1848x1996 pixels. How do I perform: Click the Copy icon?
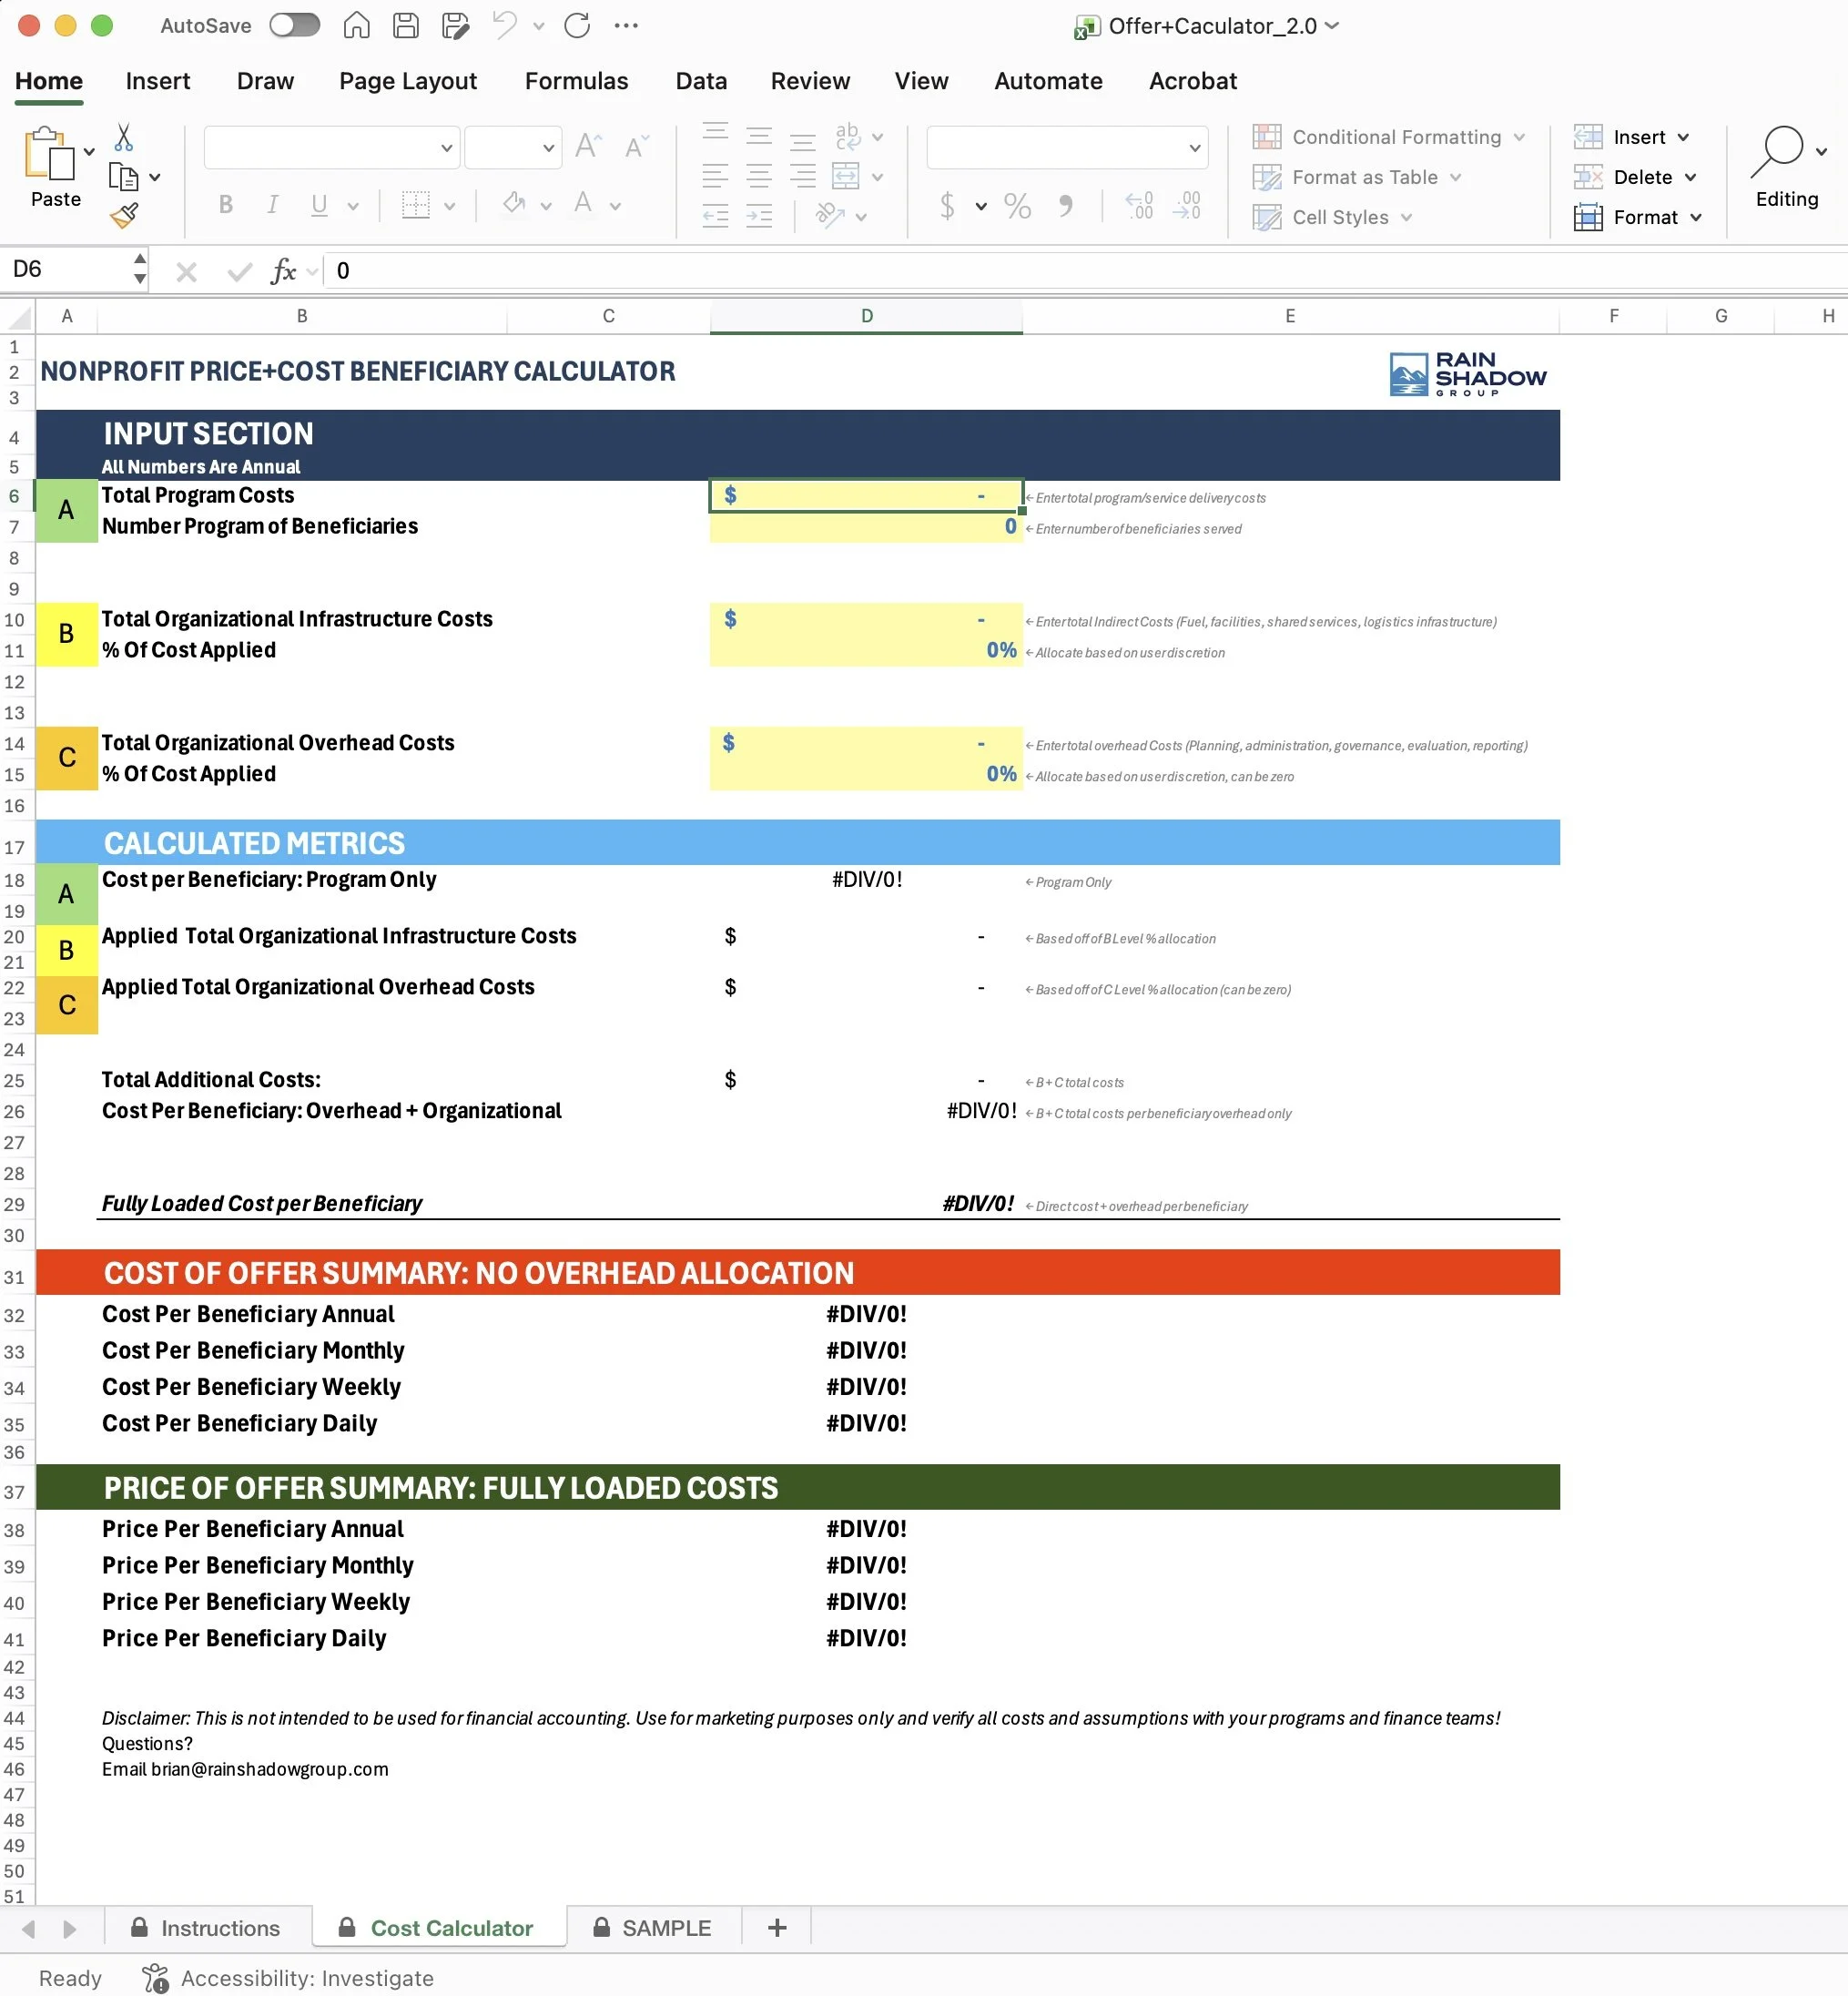click(x=123, y=177)
